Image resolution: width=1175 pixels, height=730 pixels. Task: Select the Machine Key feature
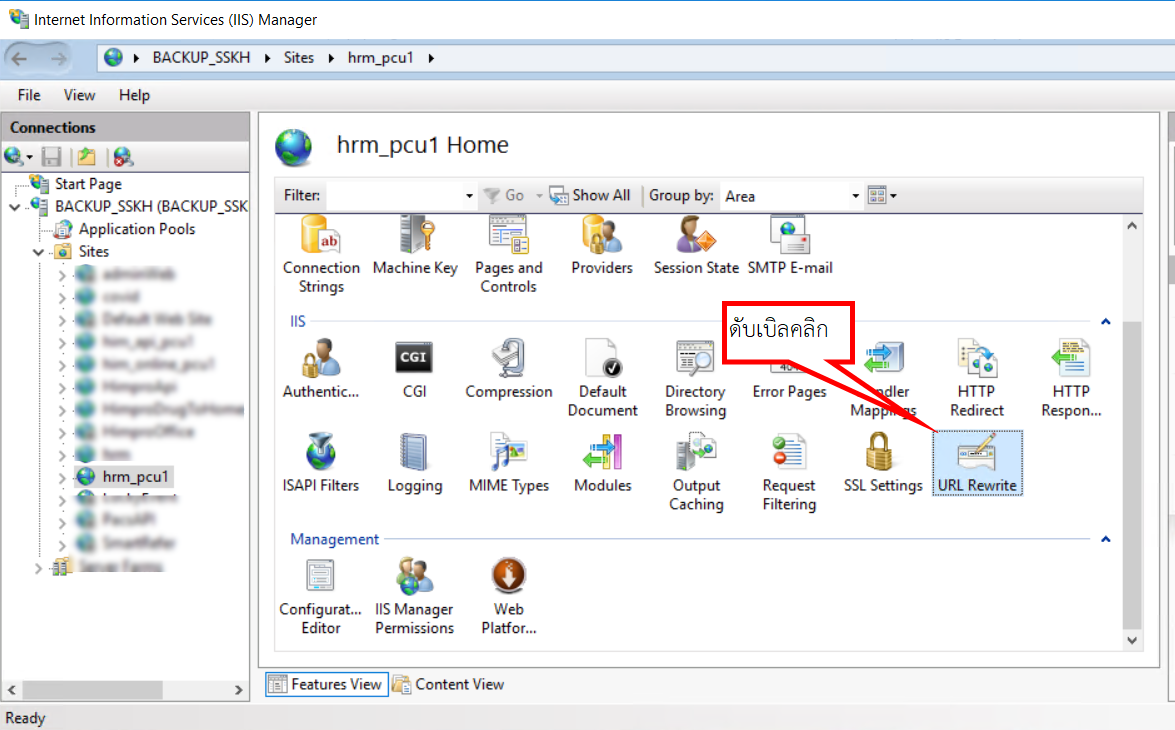coord(415,245)
